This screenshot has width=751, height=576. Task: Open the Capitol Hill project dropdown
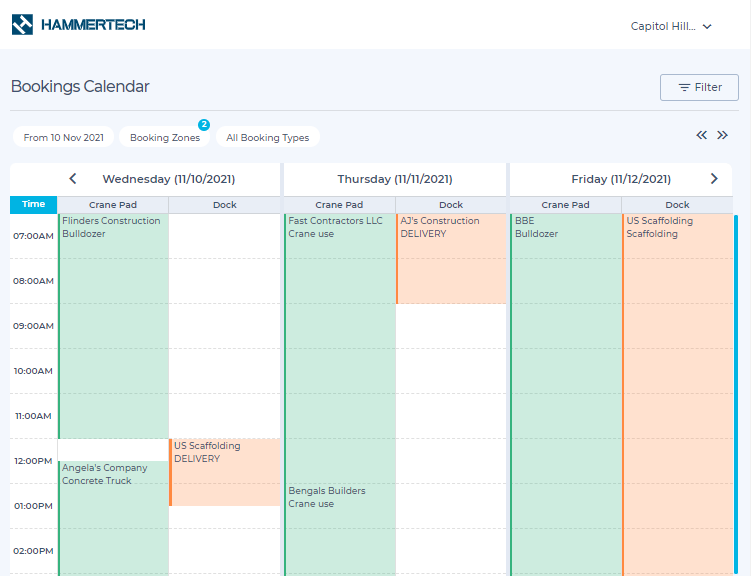pyautogui.click(x=671, y=27)
